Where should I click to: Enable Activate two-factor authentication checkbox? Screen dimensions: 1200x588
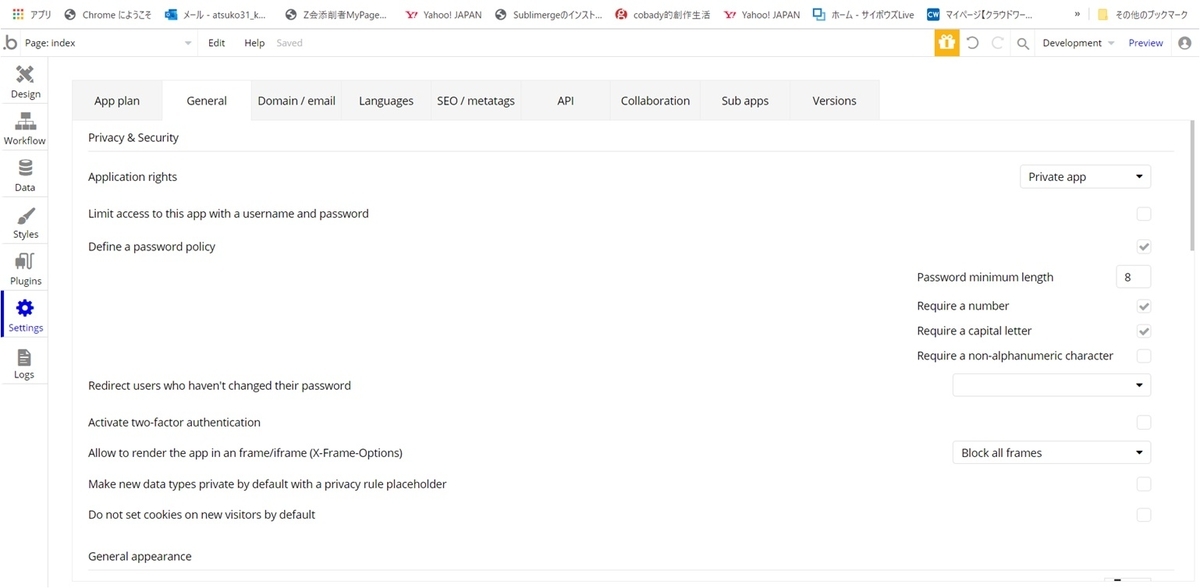[1144, 423]
